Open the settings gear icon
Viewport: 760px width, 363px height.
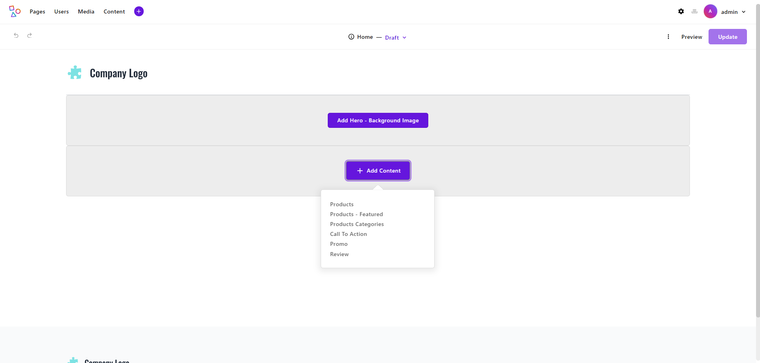point(681,11)
